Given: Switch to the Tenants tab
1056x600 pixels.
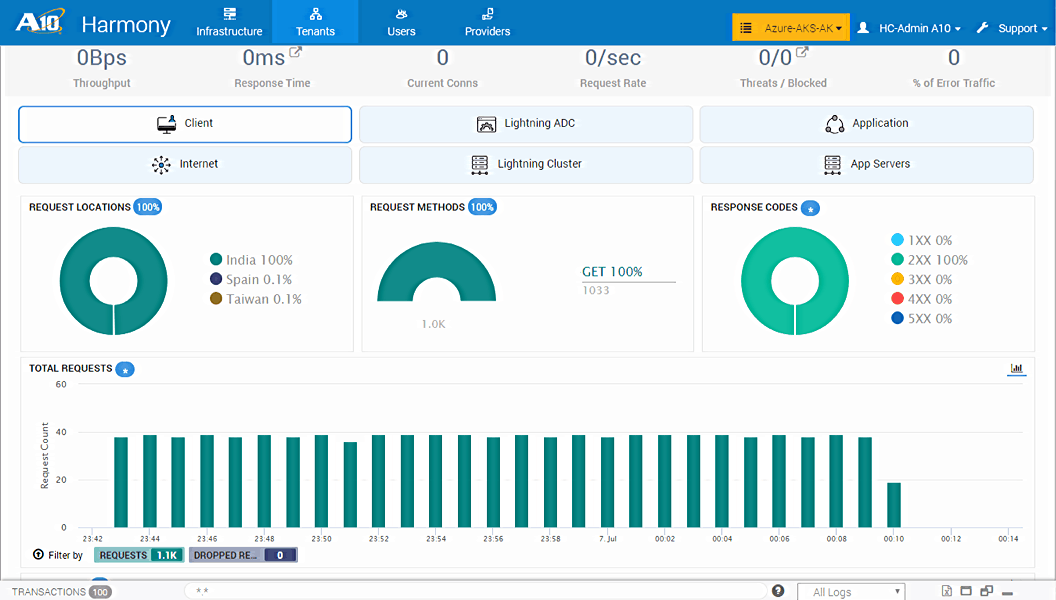Looking at the screenshot, I should (x=315, y=22).
